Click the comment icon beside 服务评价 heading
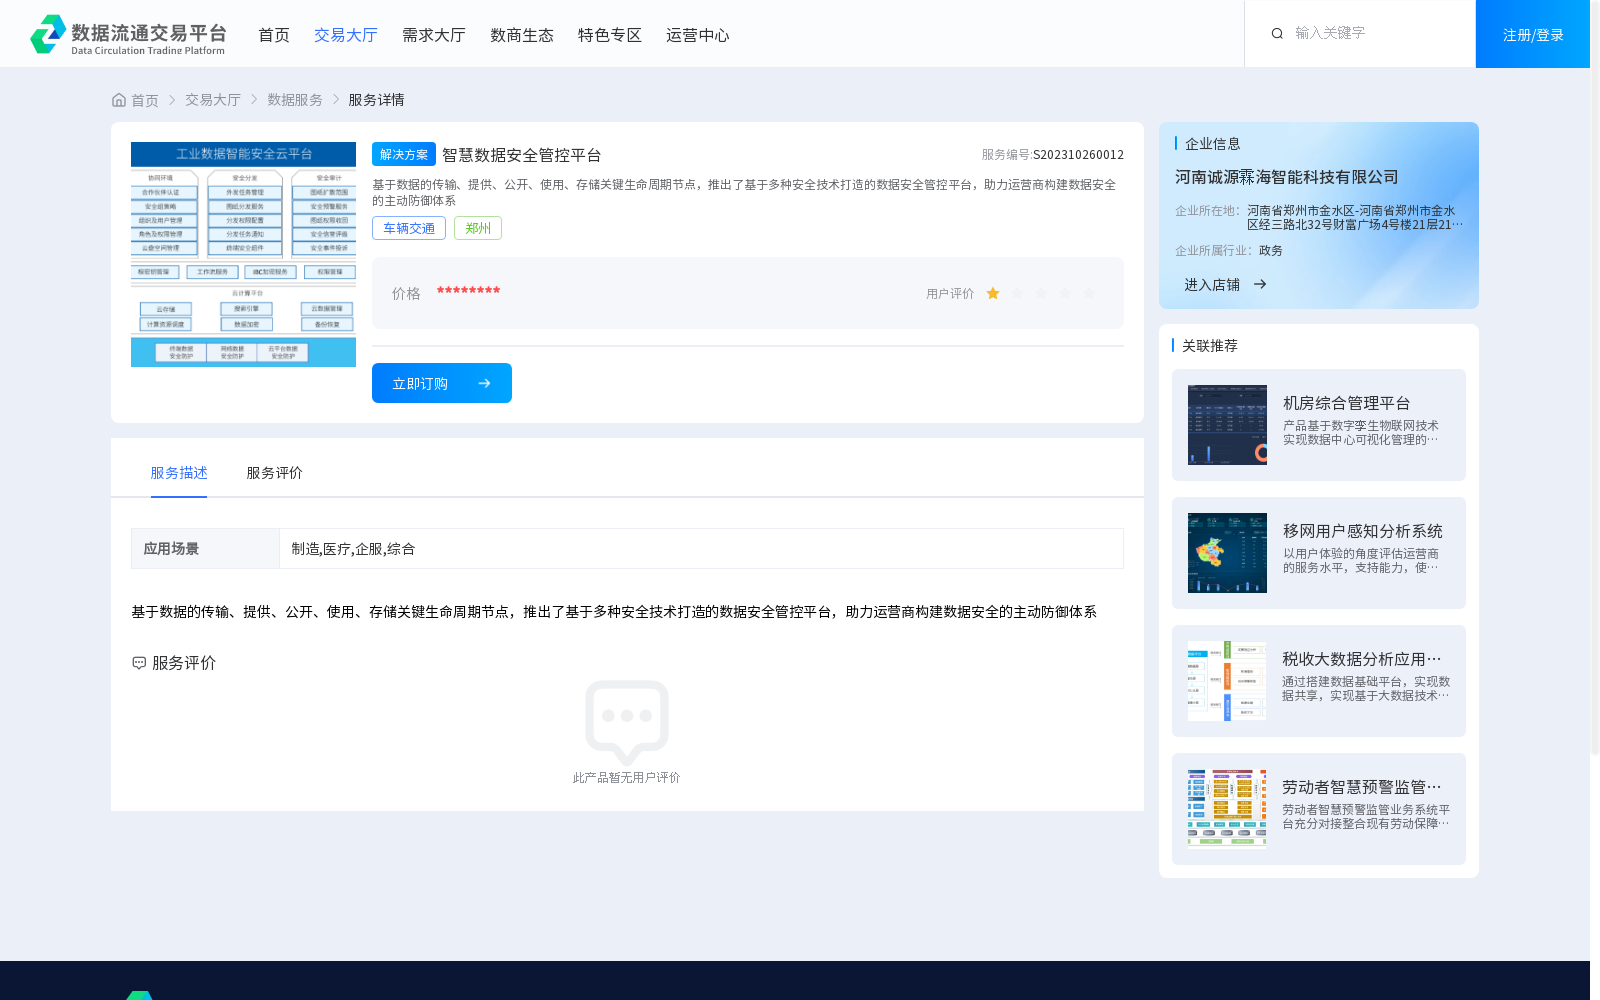 139,663
